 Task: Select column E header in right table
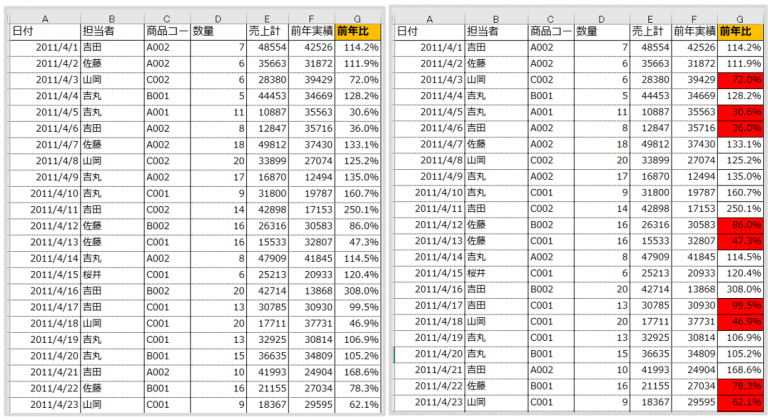click(x=650, y=19)
